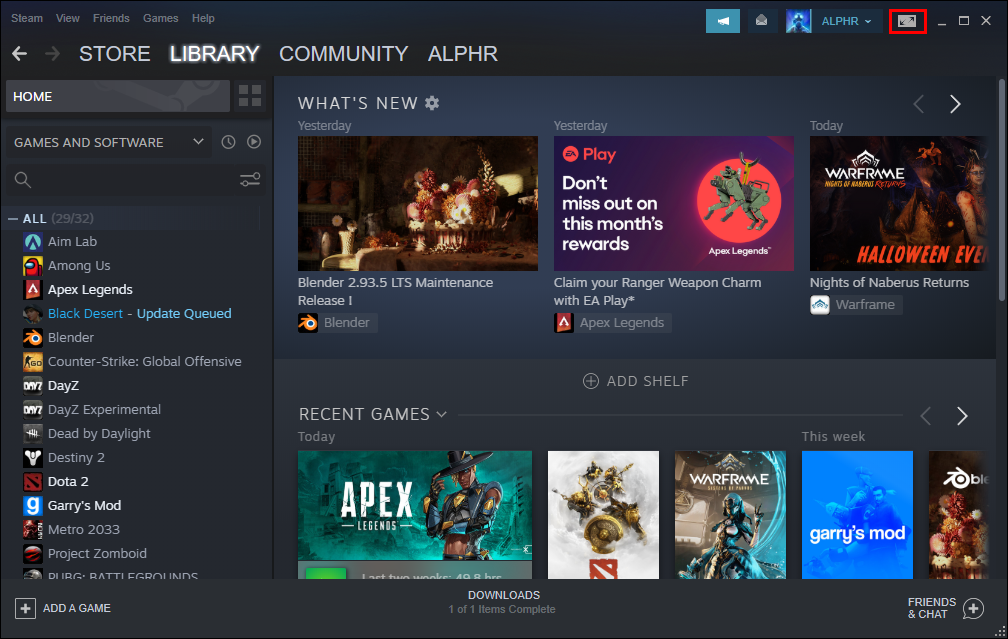This screenshot has height=639, width=1008.
Task: Open the inbox envelope icon
Action: click(761, 21)
